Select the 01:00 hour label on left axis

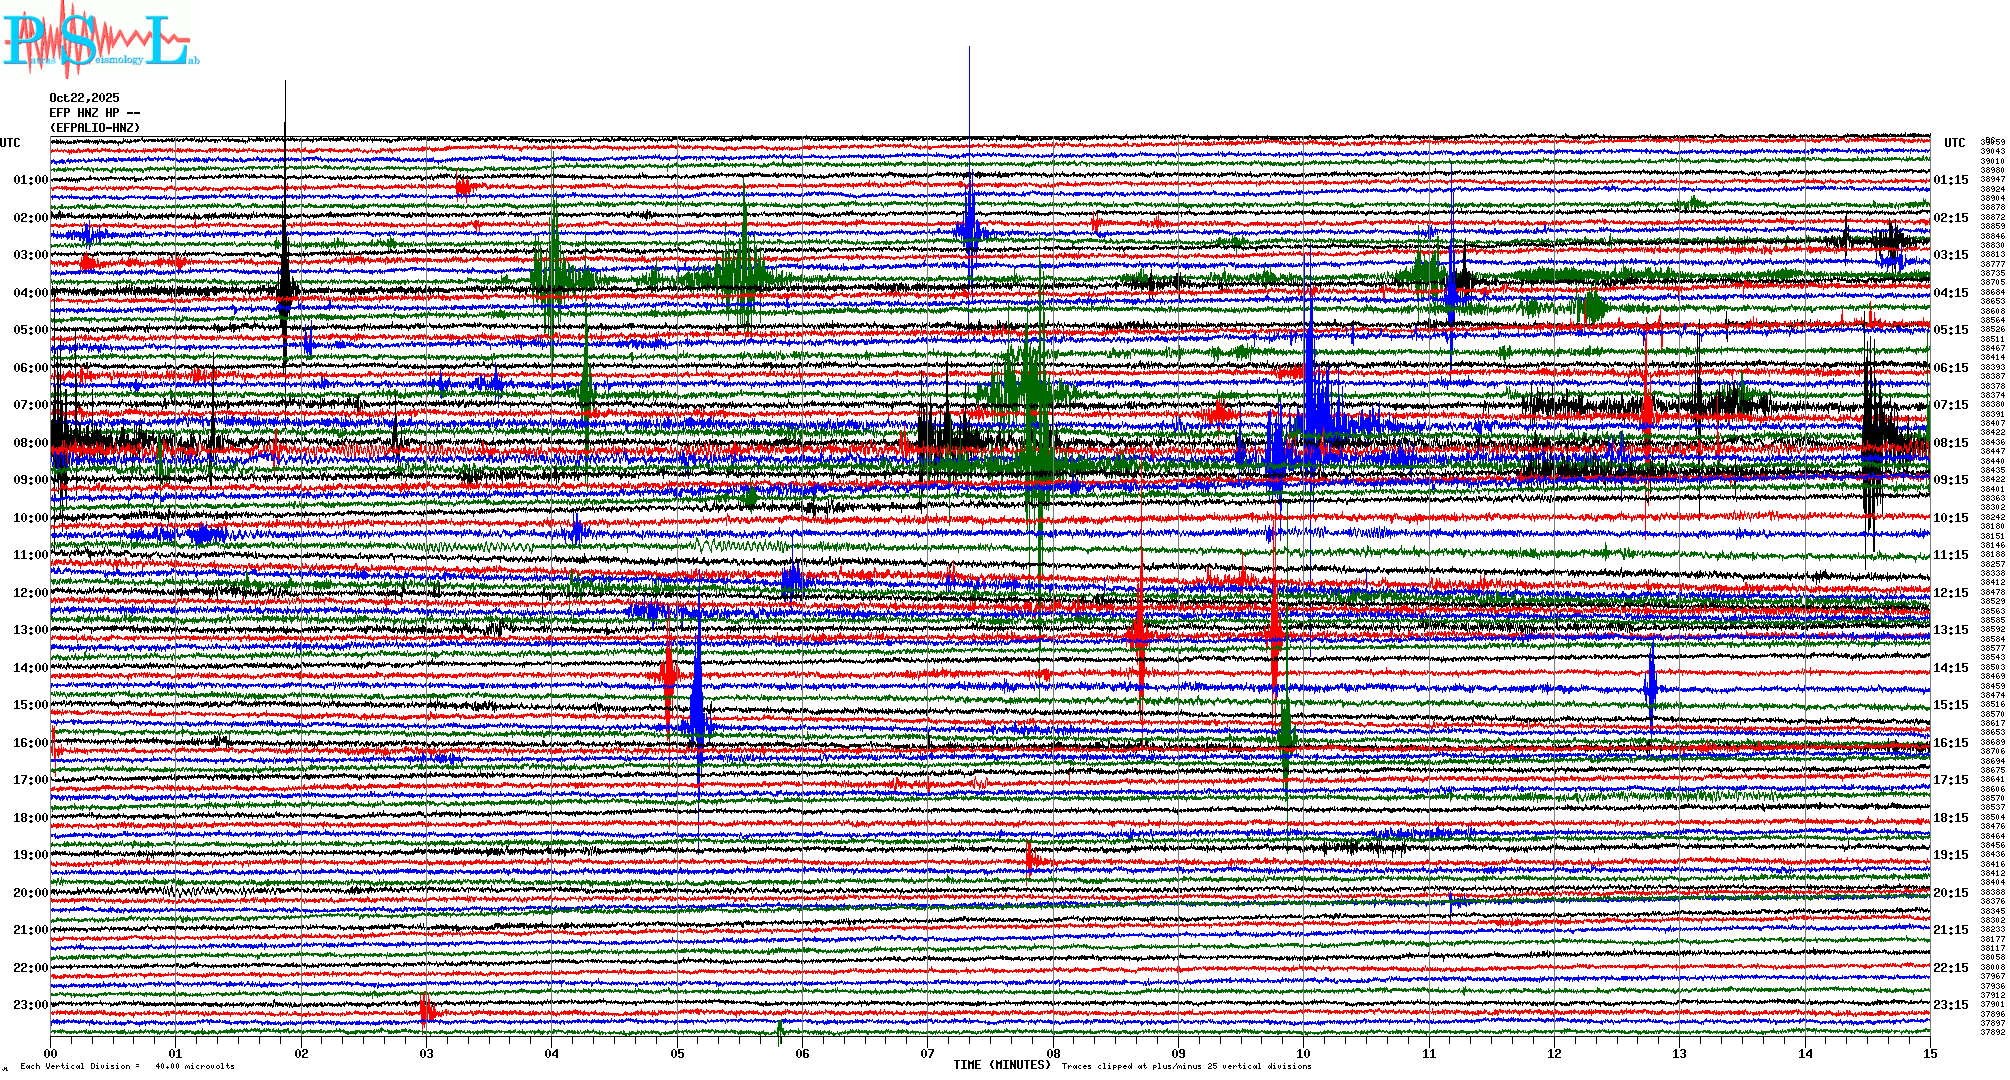coord(30,180)
